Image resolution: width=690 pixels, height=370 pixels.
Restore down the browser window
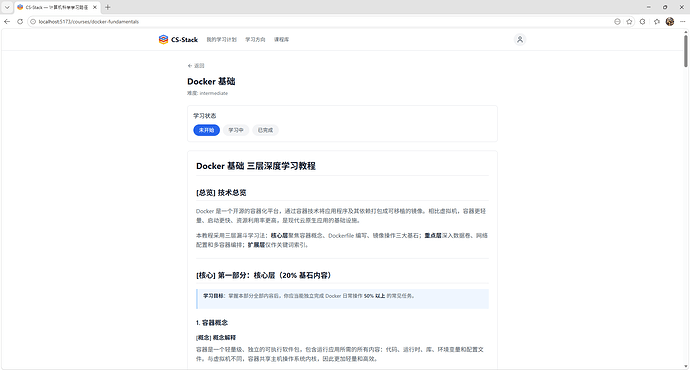point(665,7)
